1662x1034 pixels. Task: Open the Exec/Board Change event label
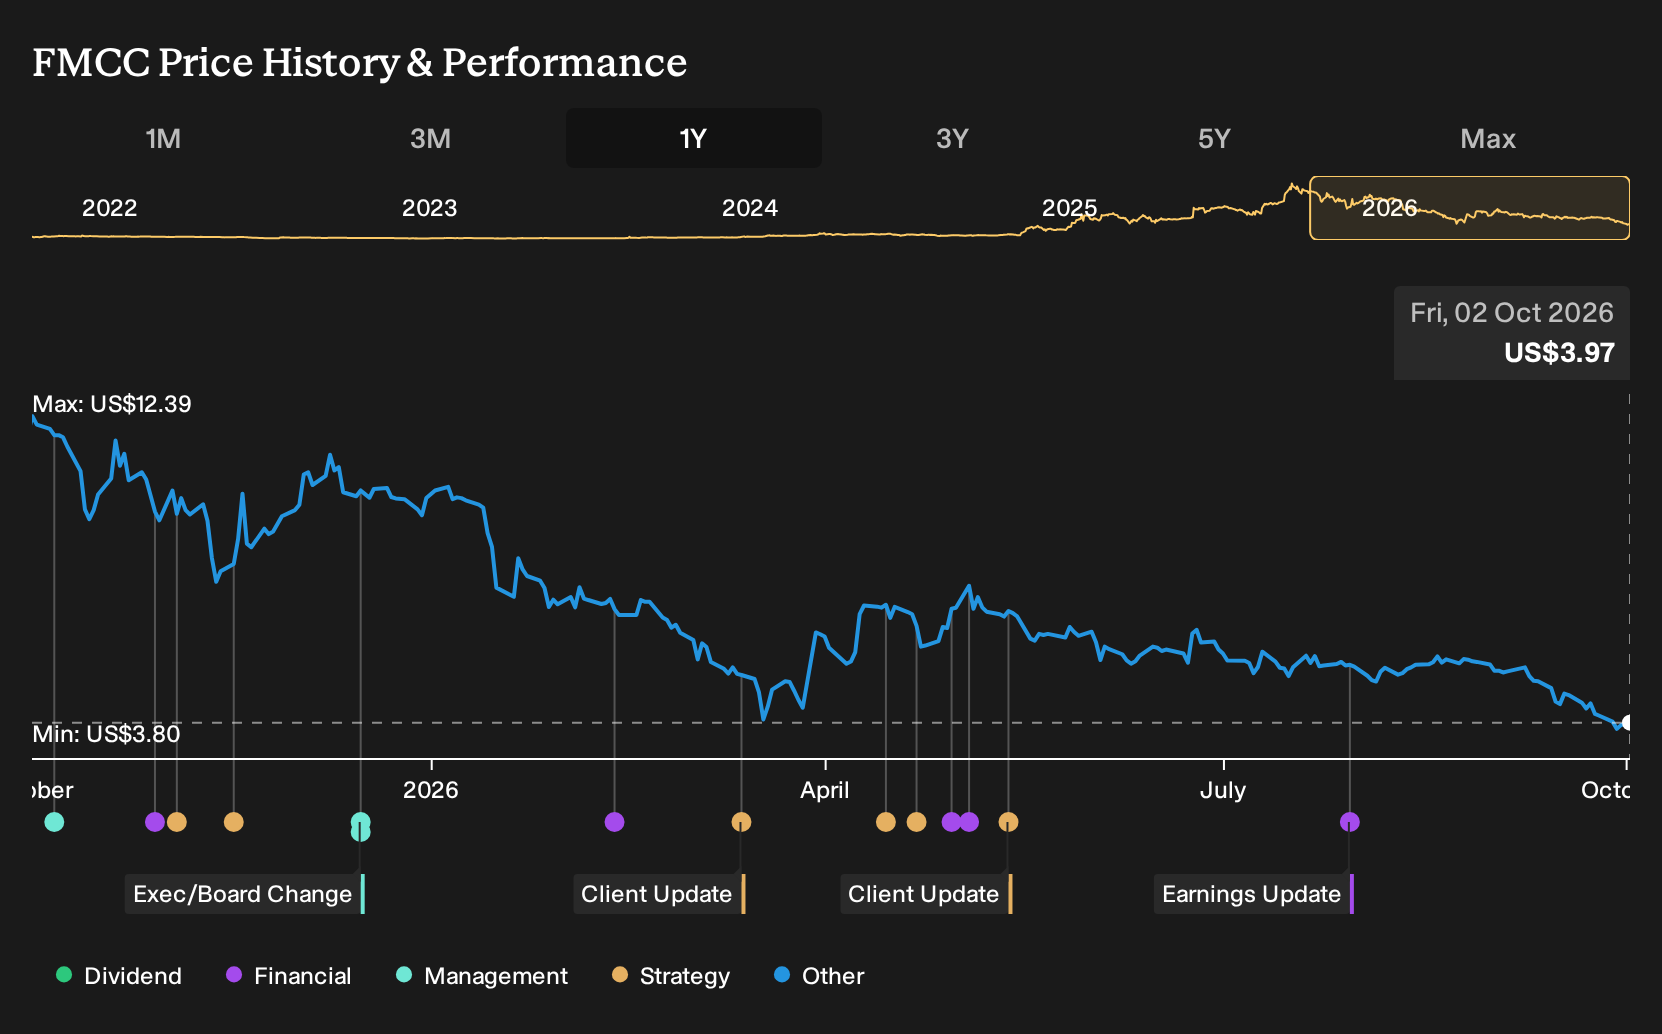[245, 894]
